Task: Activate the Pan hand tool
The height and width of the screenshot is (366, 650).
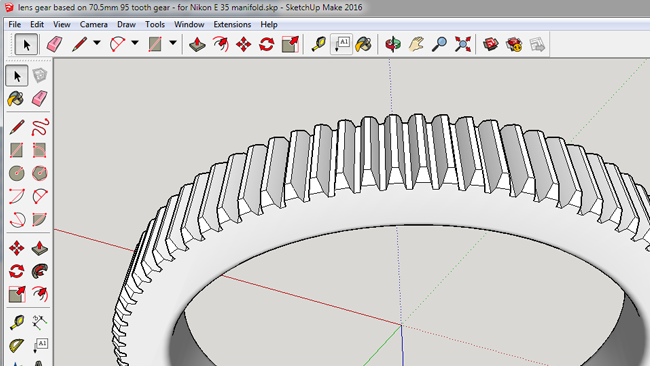Action: [416, 44]
